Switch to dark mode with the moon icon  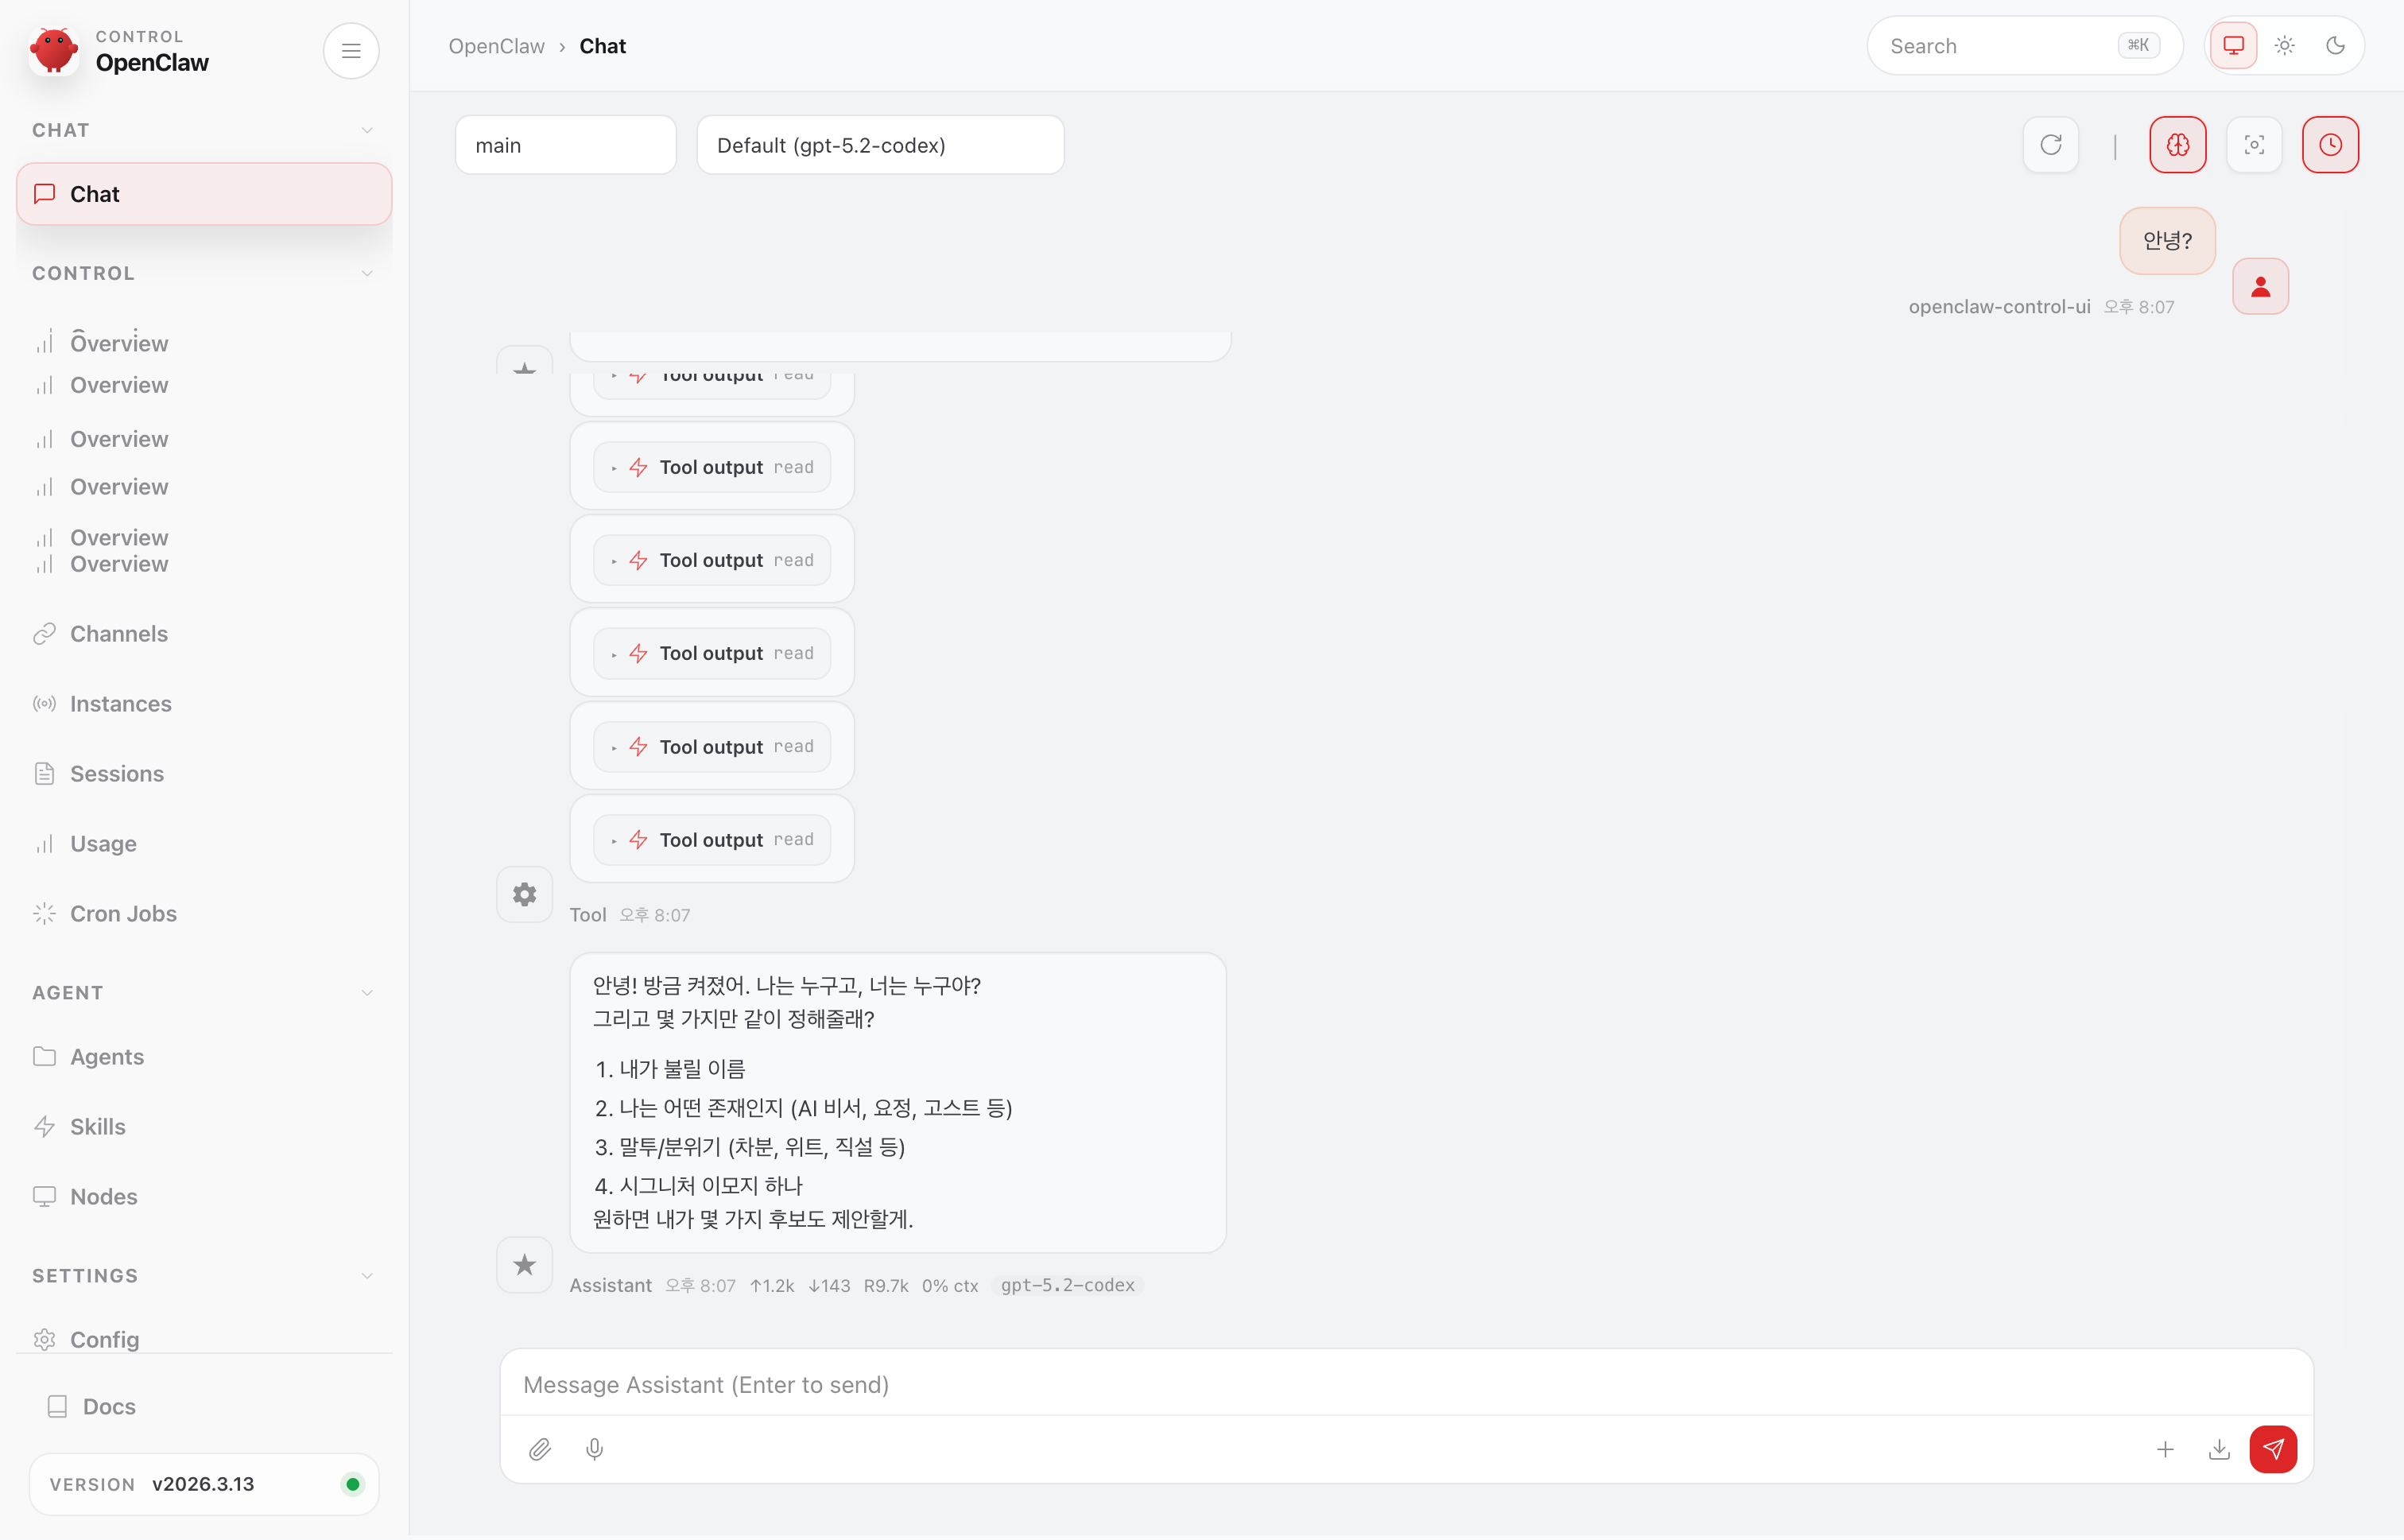pos(2335,45)
